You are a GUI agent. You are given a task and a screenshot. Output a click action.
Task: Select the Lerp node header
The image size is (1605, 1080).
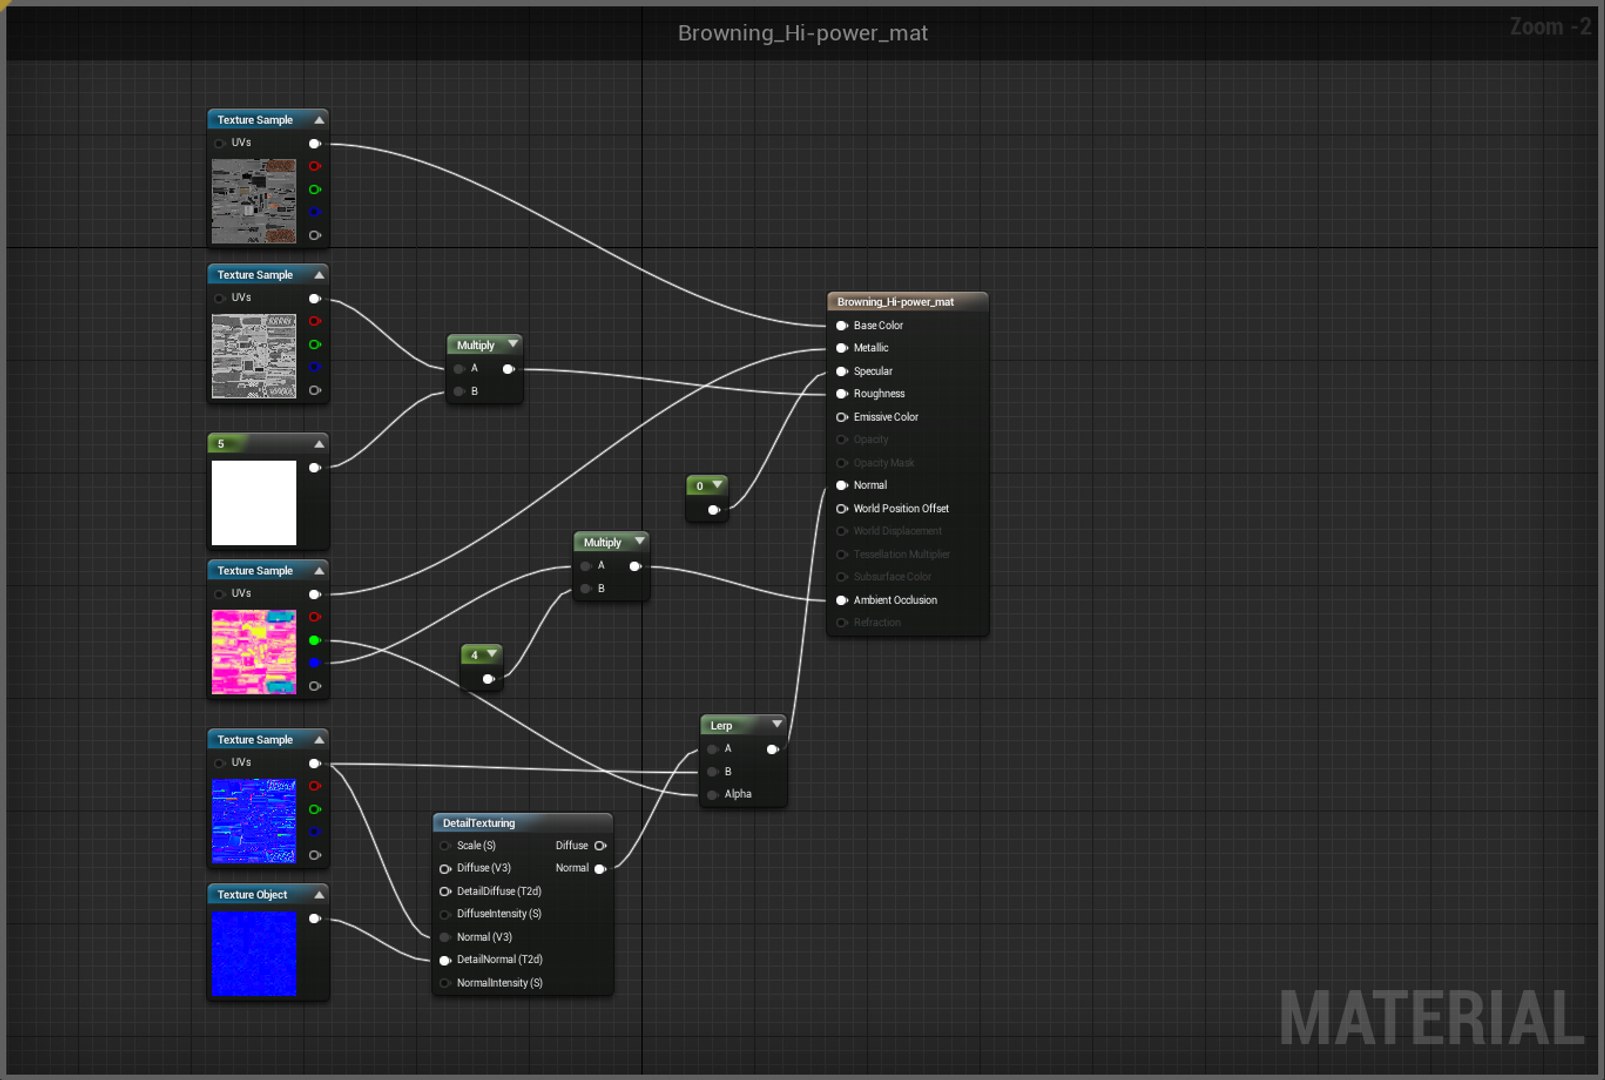(x=743, y=725)
